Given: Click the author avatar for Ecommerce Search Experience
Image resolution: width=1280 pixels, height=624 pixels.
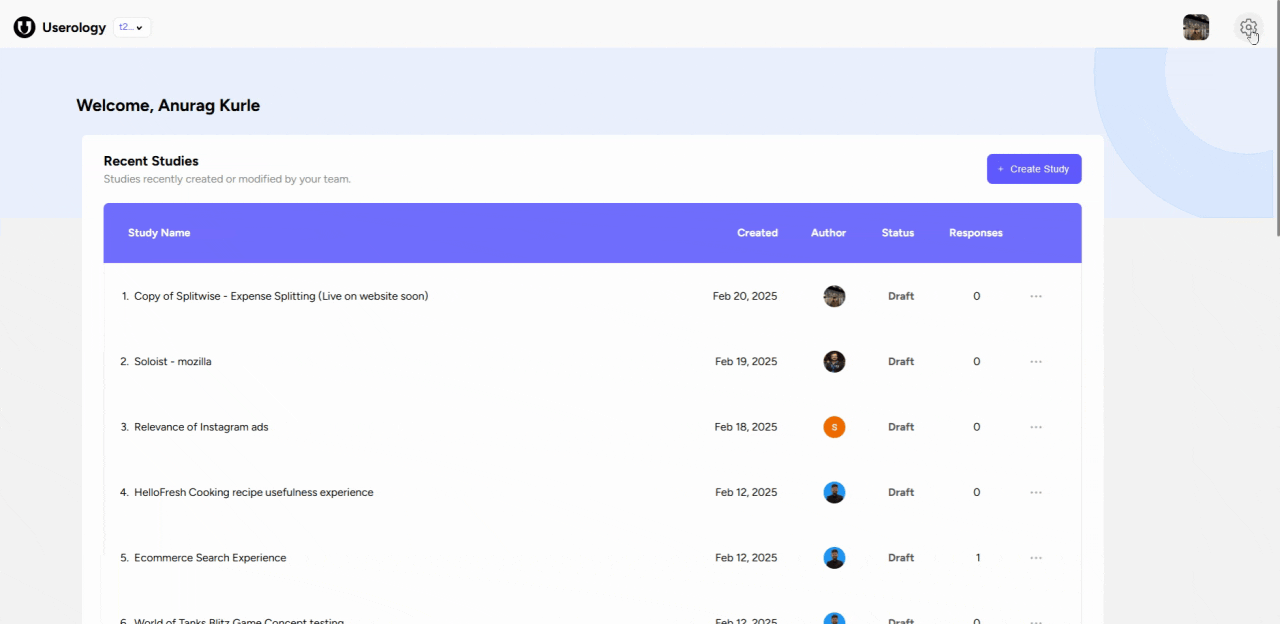Looking at the screenshot, I should 834,557.
